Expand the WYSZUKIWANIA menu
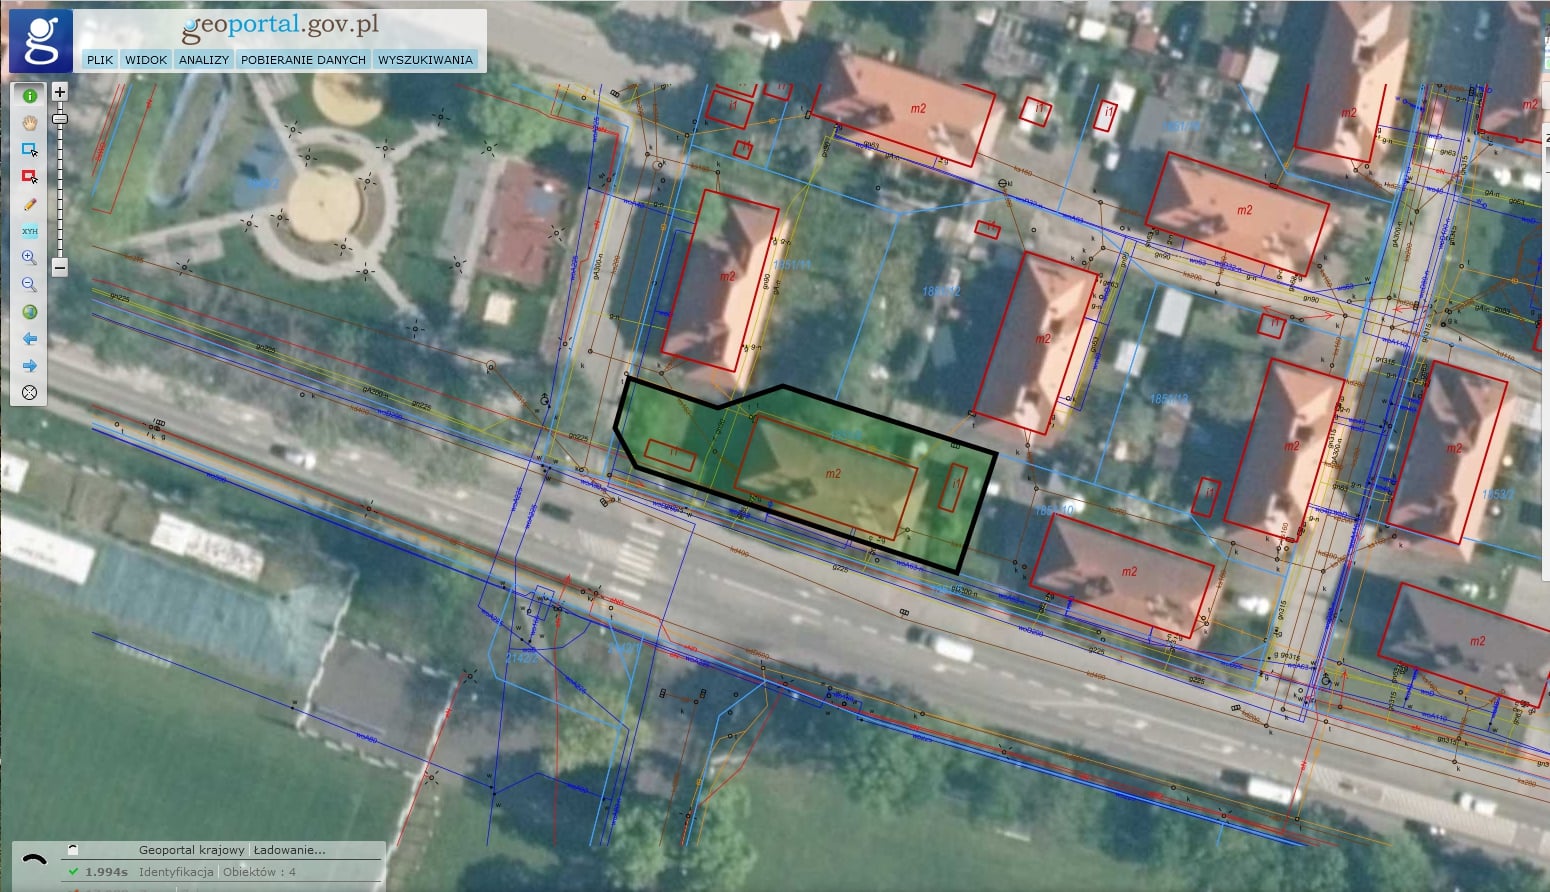1550x892 pixels. 425,60
